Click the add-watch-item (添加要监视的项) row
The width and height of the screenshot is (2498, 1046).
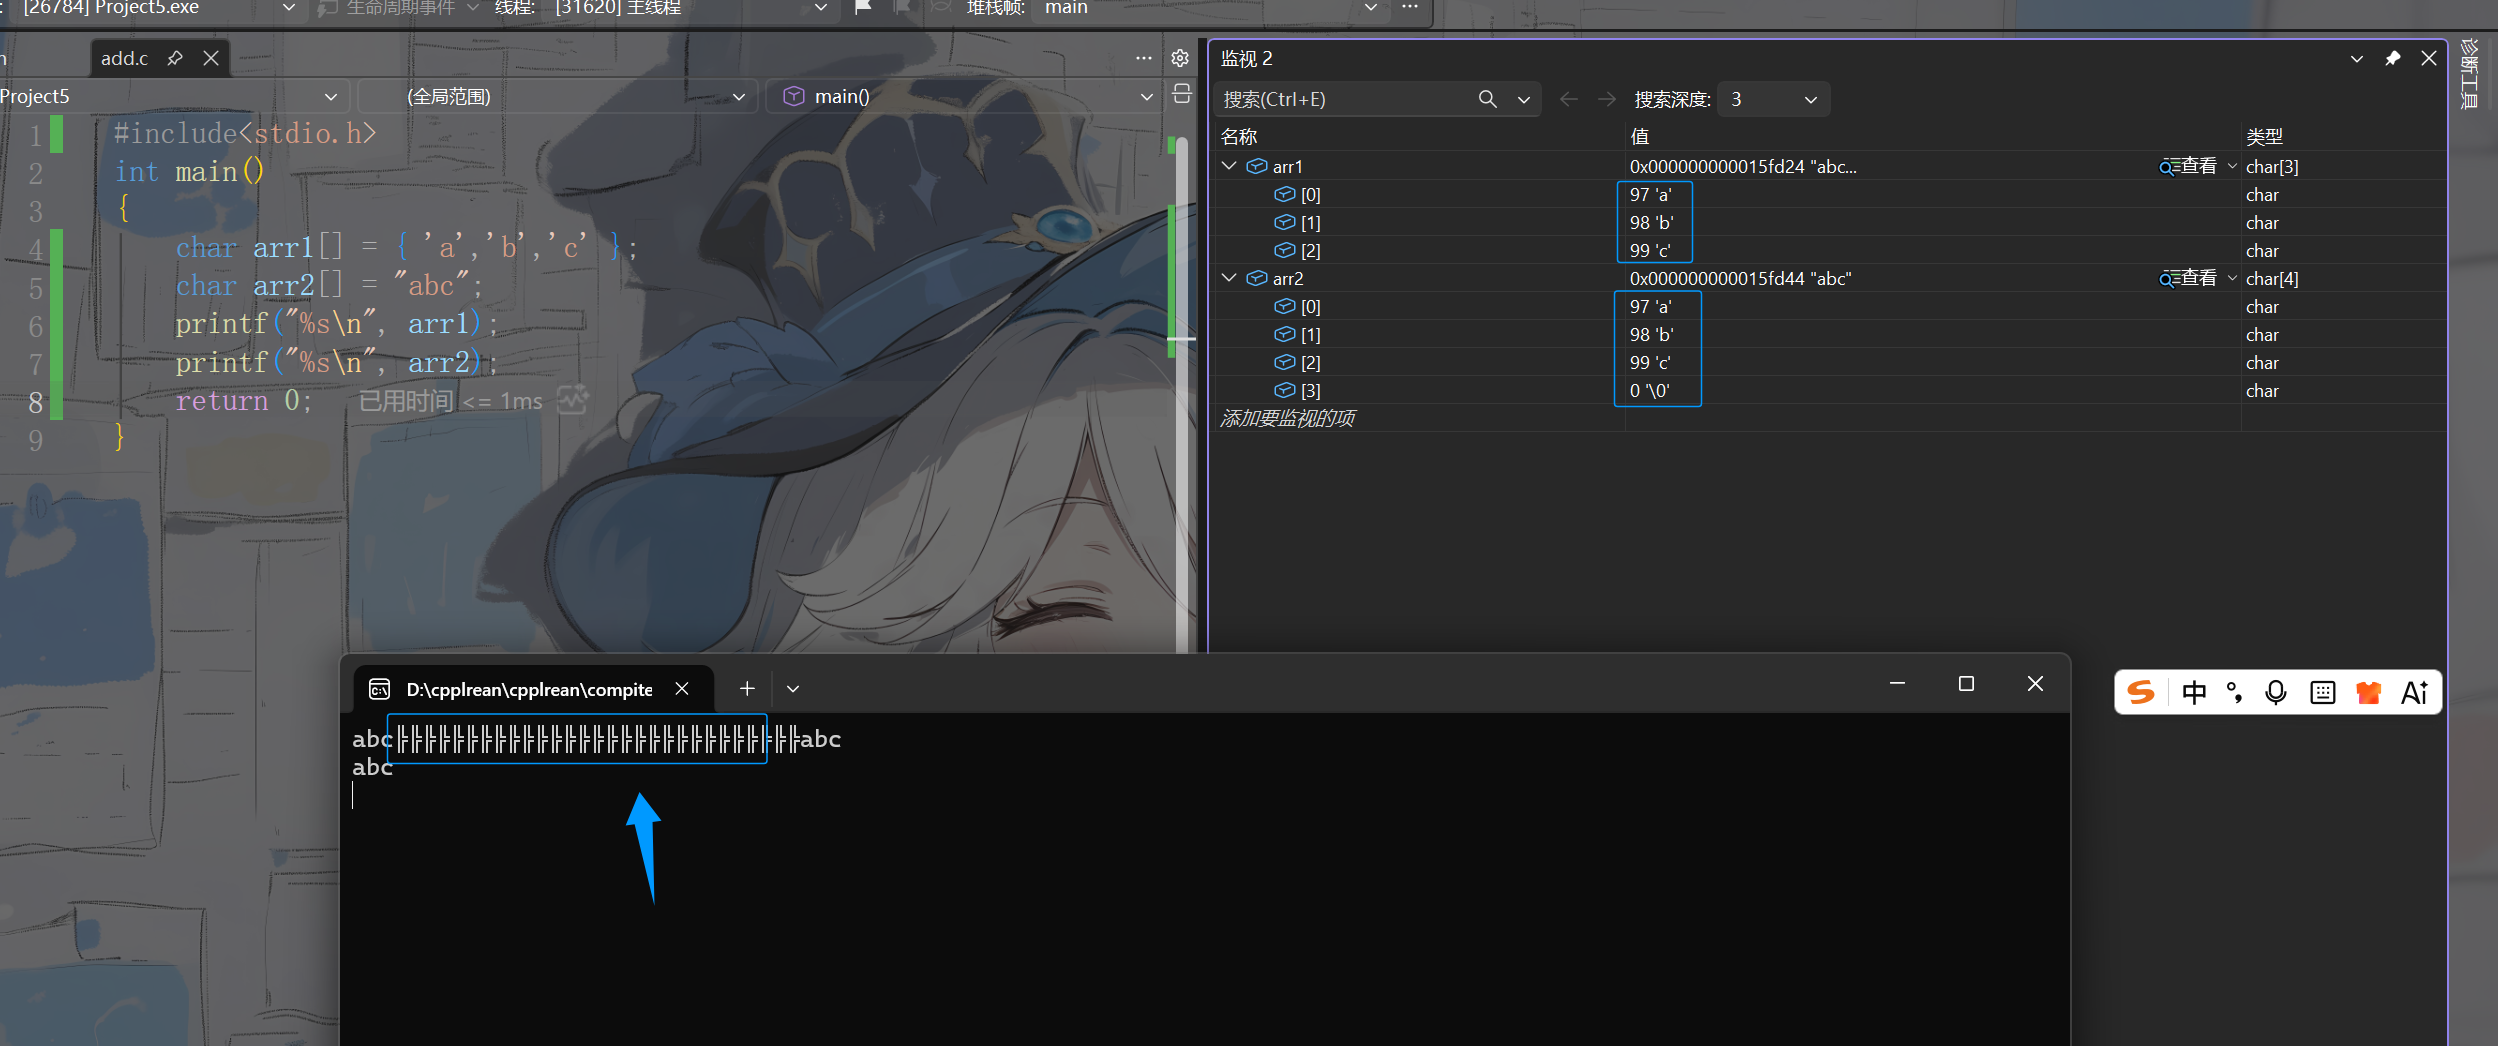pyautogui.click(x=1288, y=418)
